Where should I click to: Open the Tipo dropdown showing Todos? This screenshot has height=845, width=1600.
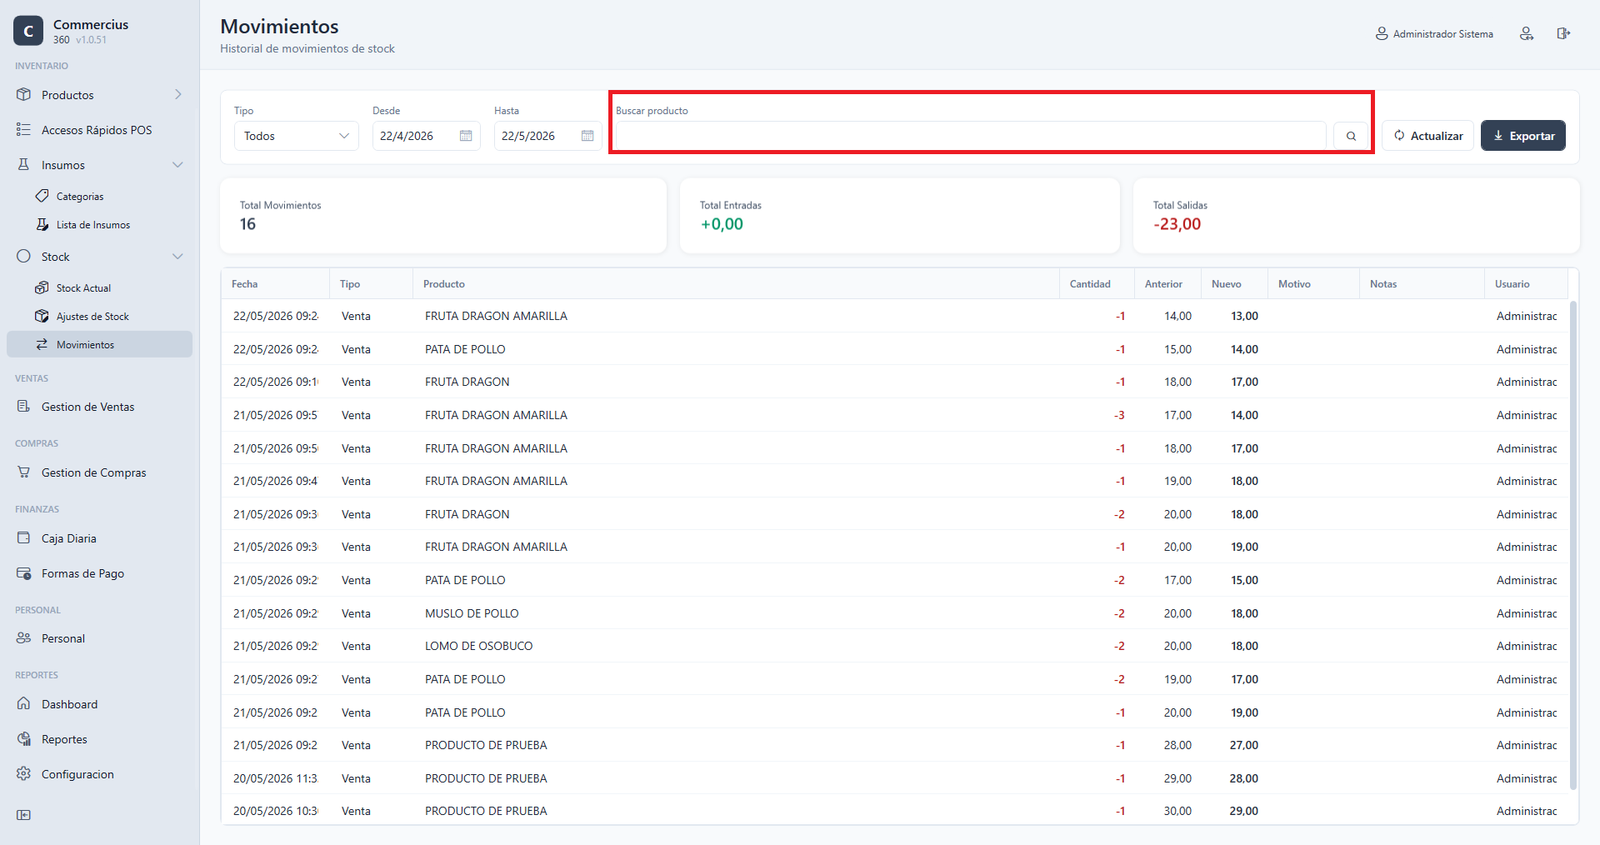296,136
